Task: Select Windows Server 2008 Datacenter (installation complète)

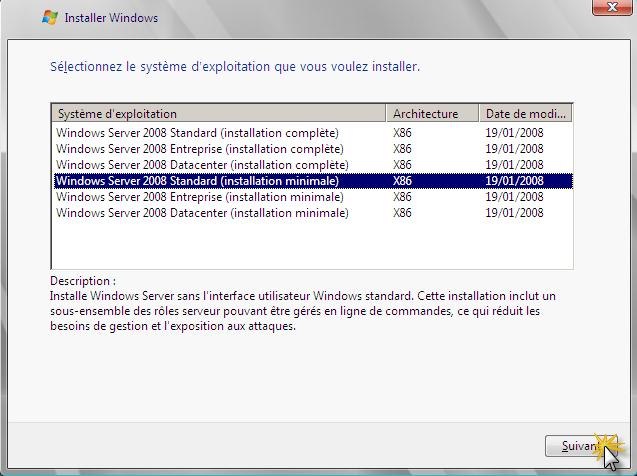Action: tap(202, 165)
